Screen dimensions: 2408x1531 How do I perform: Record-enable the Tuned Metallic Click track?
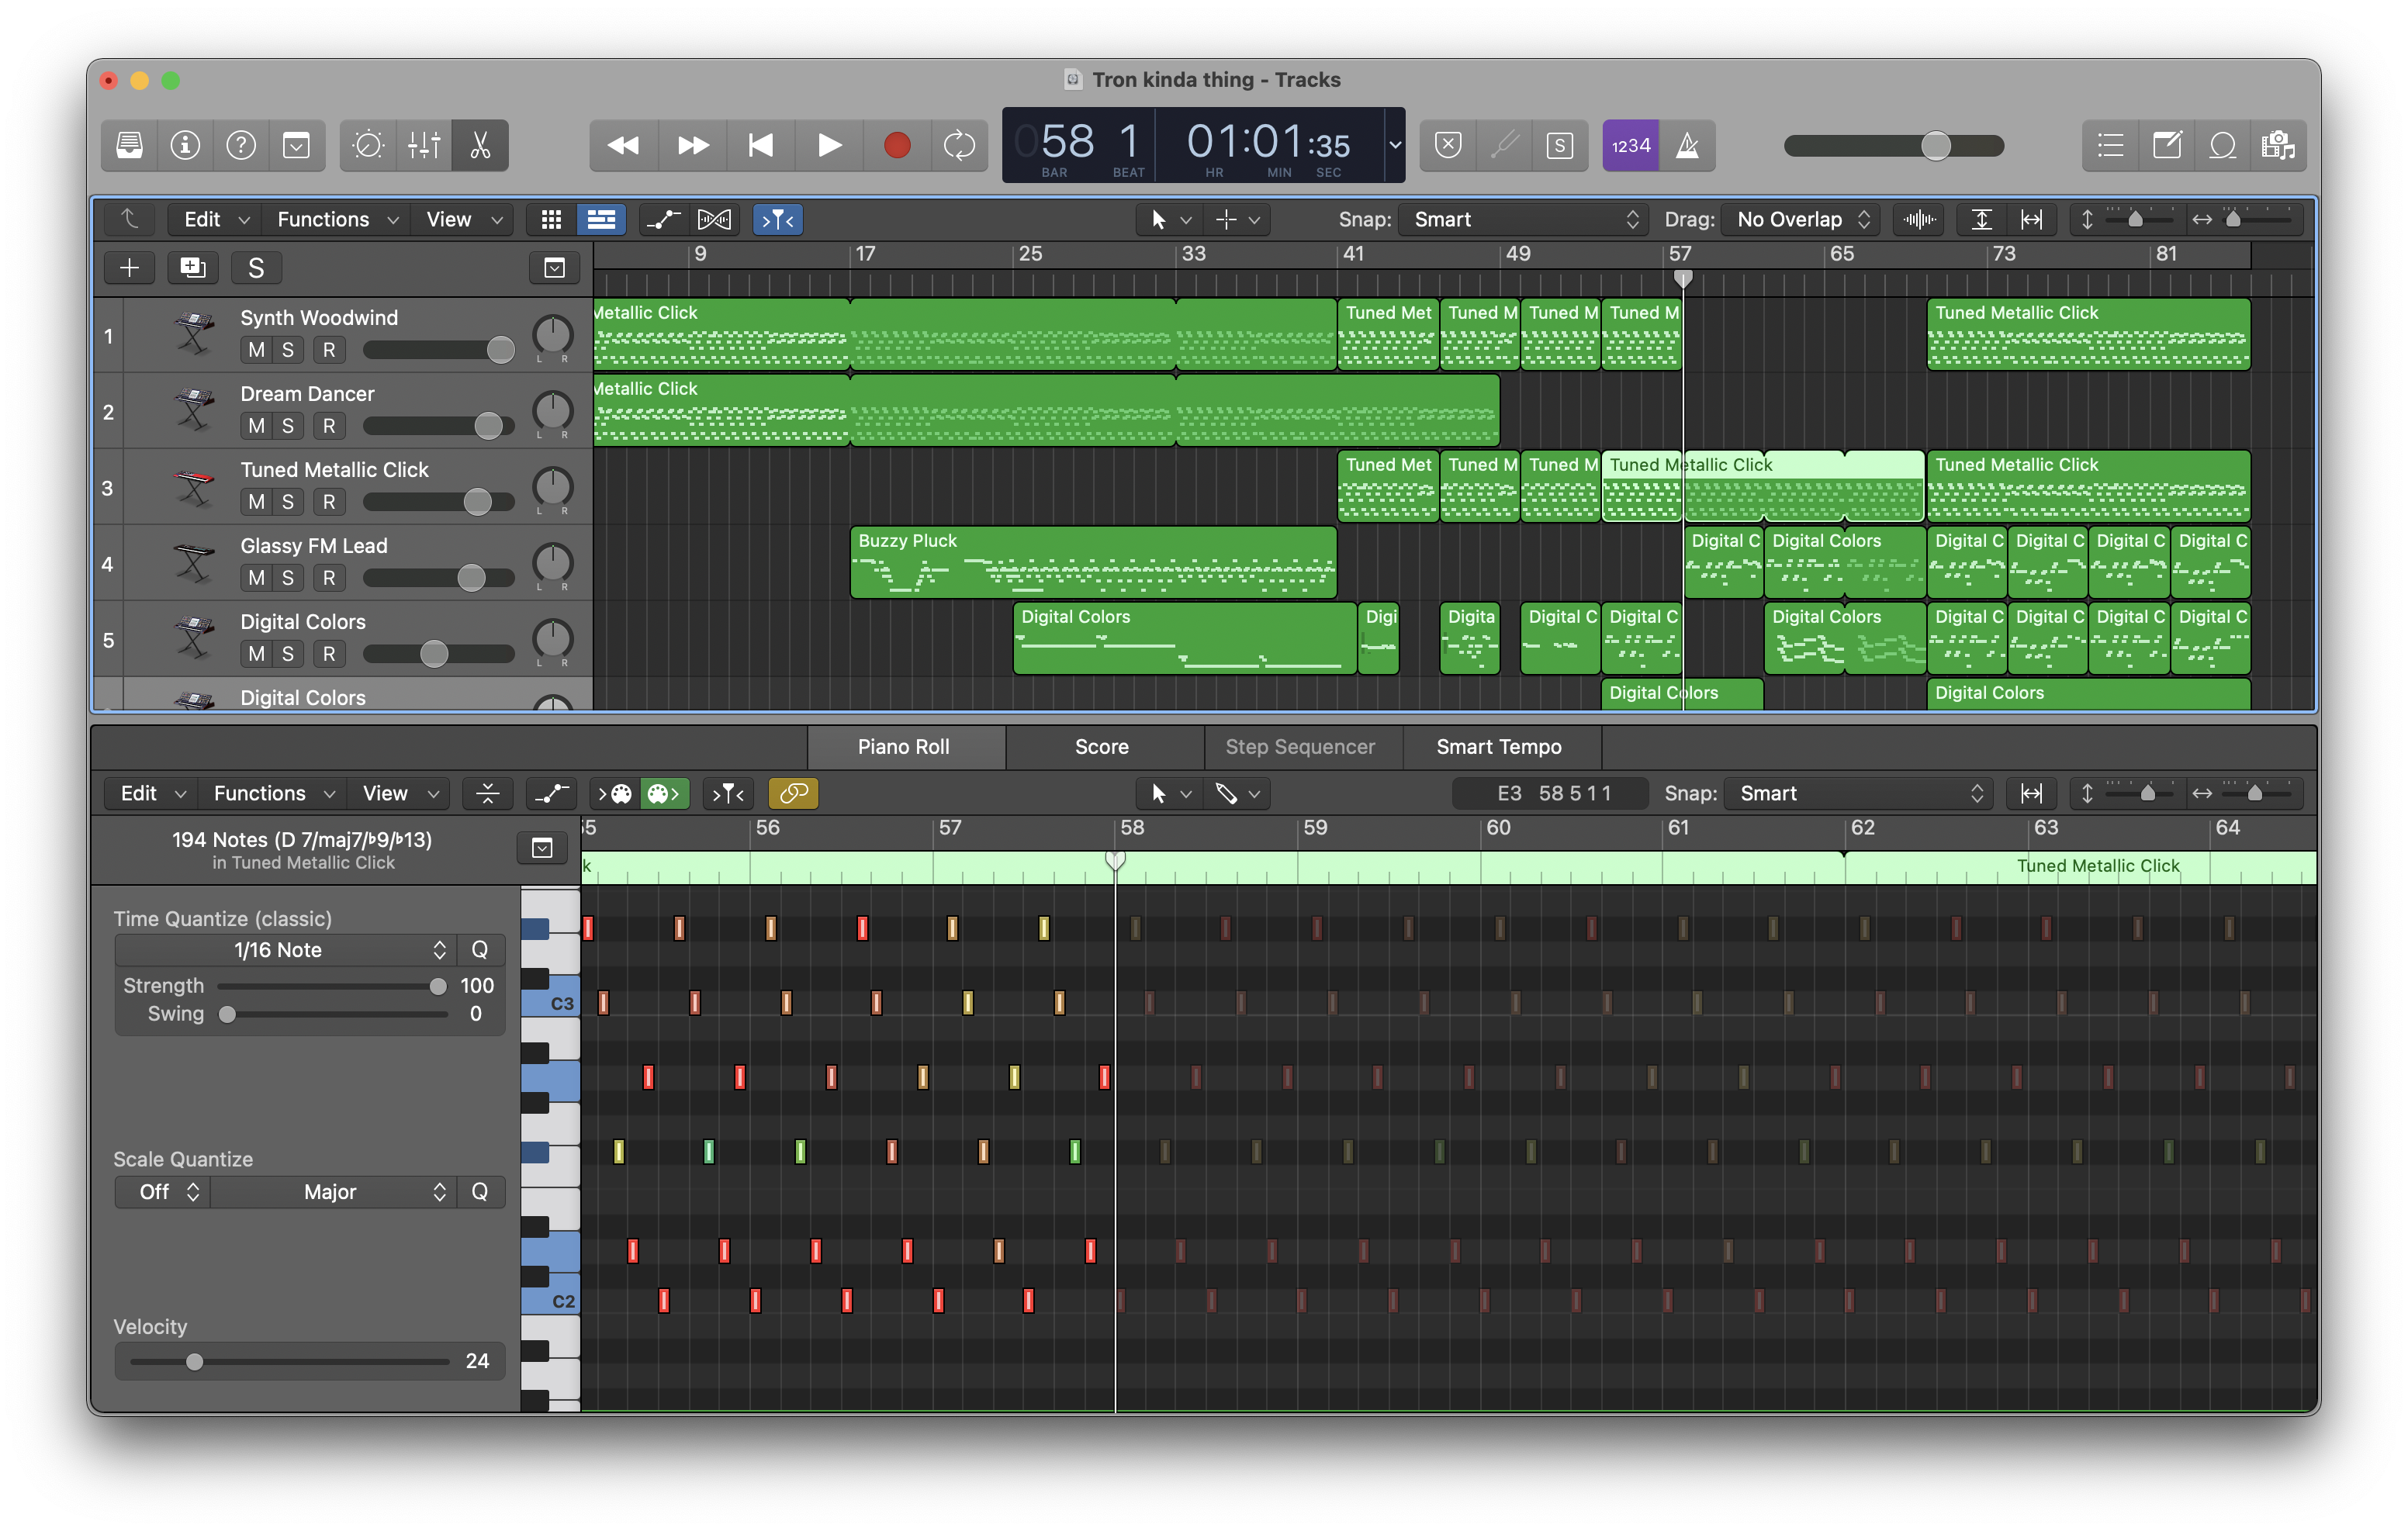329,502
